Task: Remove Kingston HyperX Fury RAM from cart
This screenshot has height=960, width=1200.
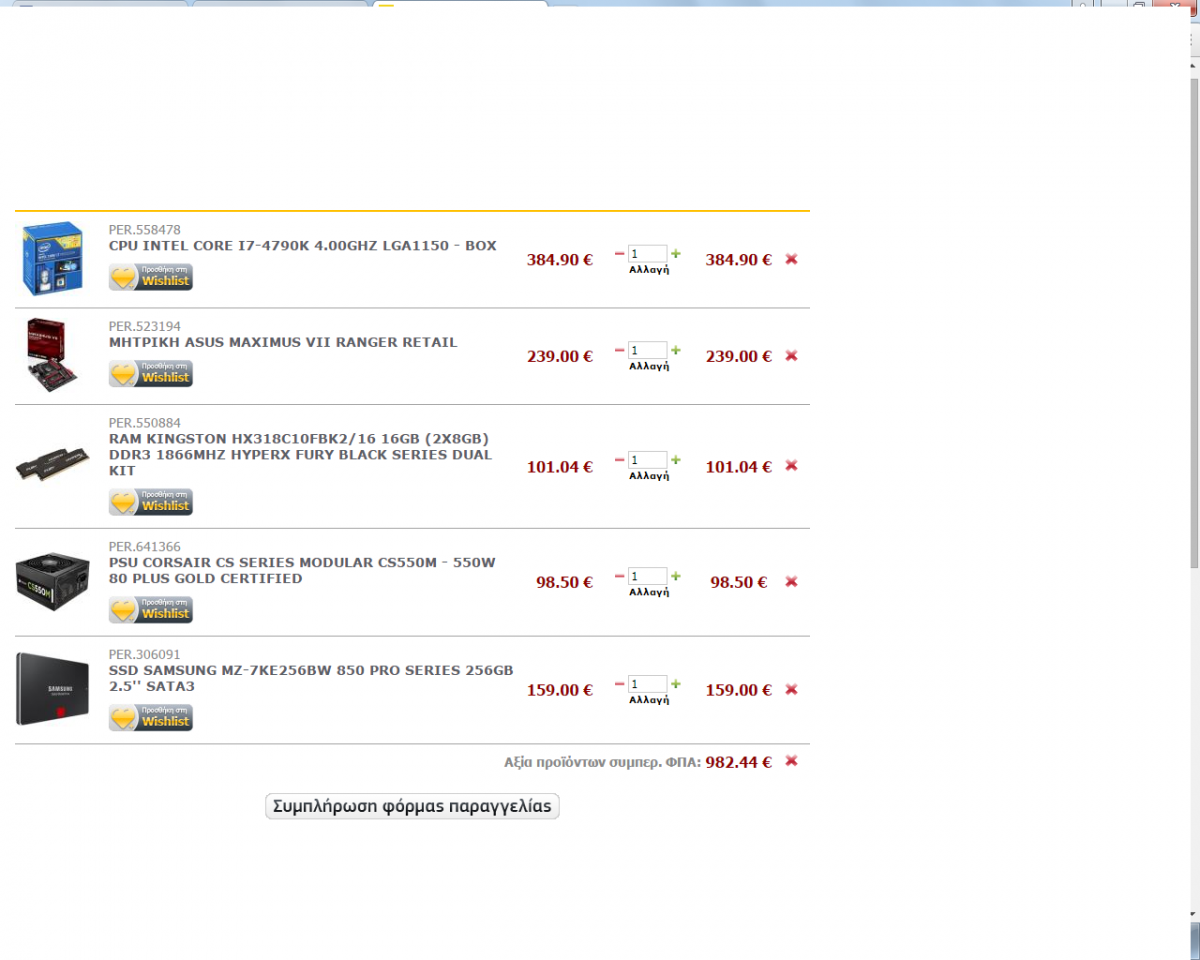Action: click(x=791, y=466)
